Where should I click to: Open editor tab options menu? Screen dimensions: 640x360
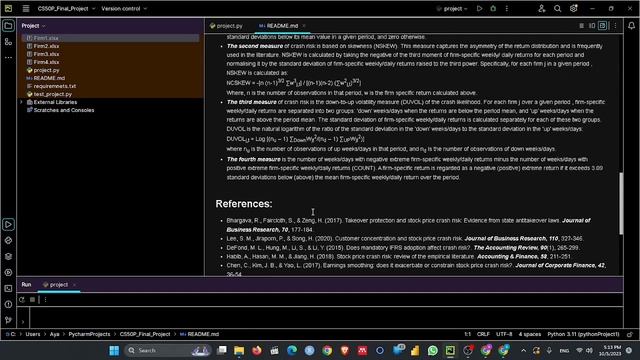coord(615,26)
